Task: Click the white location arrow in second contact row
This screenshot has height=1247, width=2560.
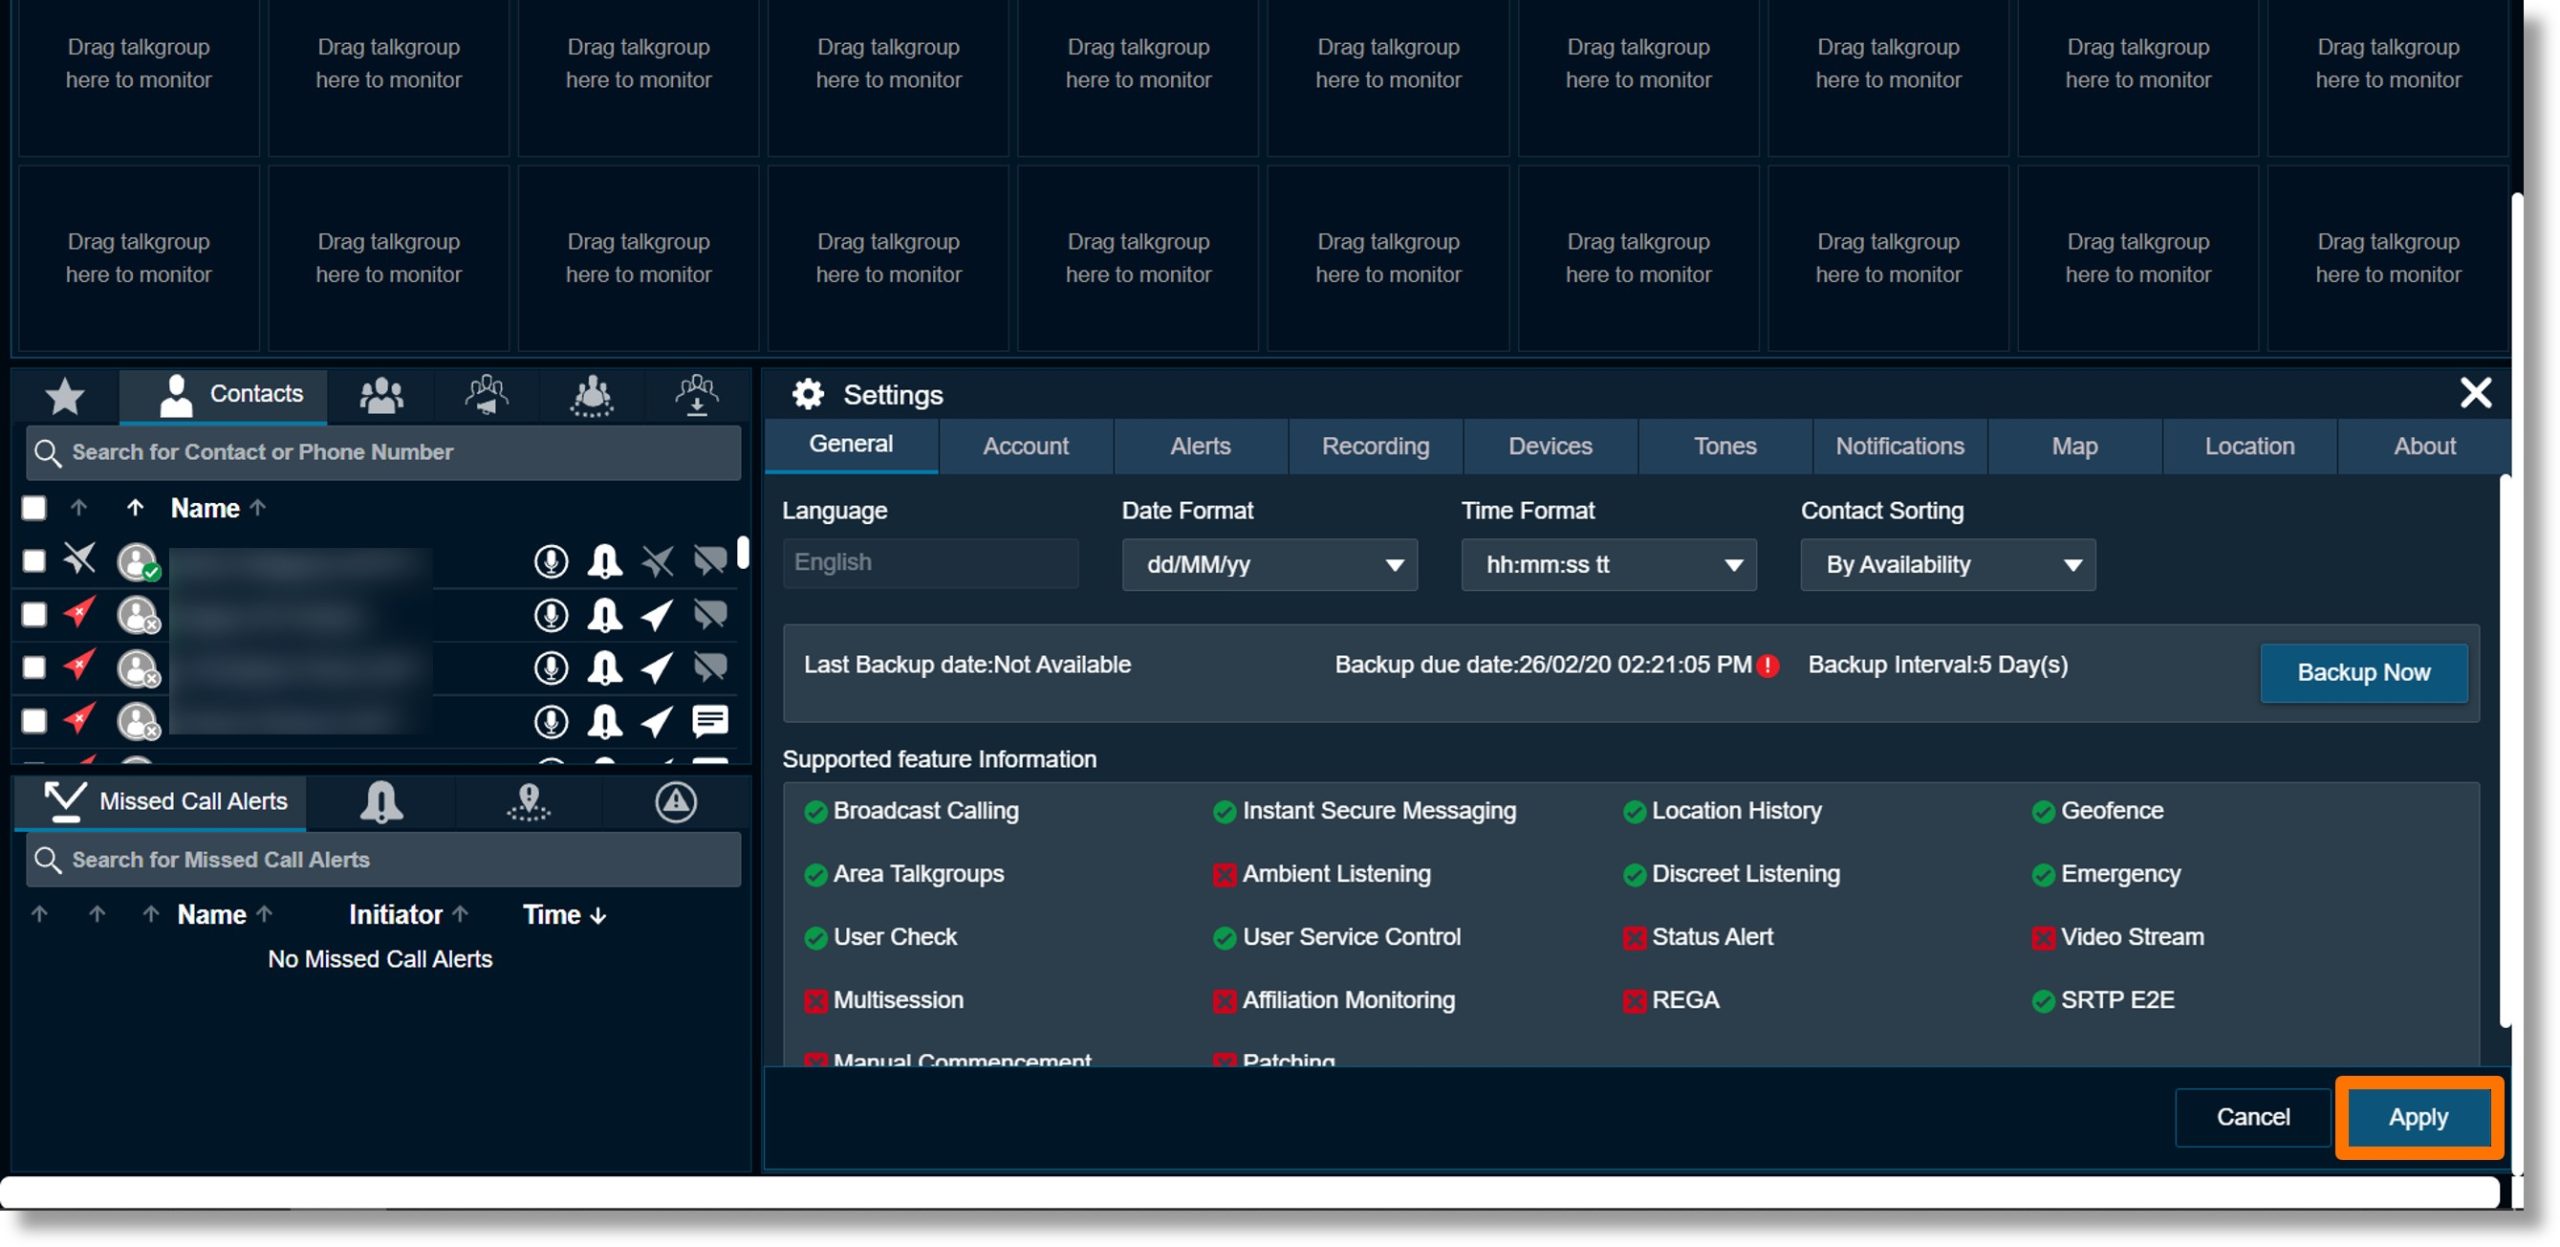Action: click(657, 615)
